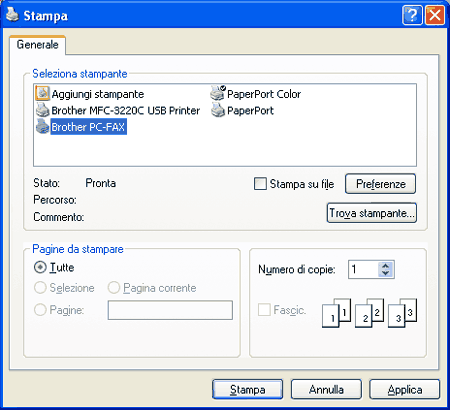The image size is (450, 410).
Task: Choose the PaperPort Color printer icon
Action: [218, 93]
